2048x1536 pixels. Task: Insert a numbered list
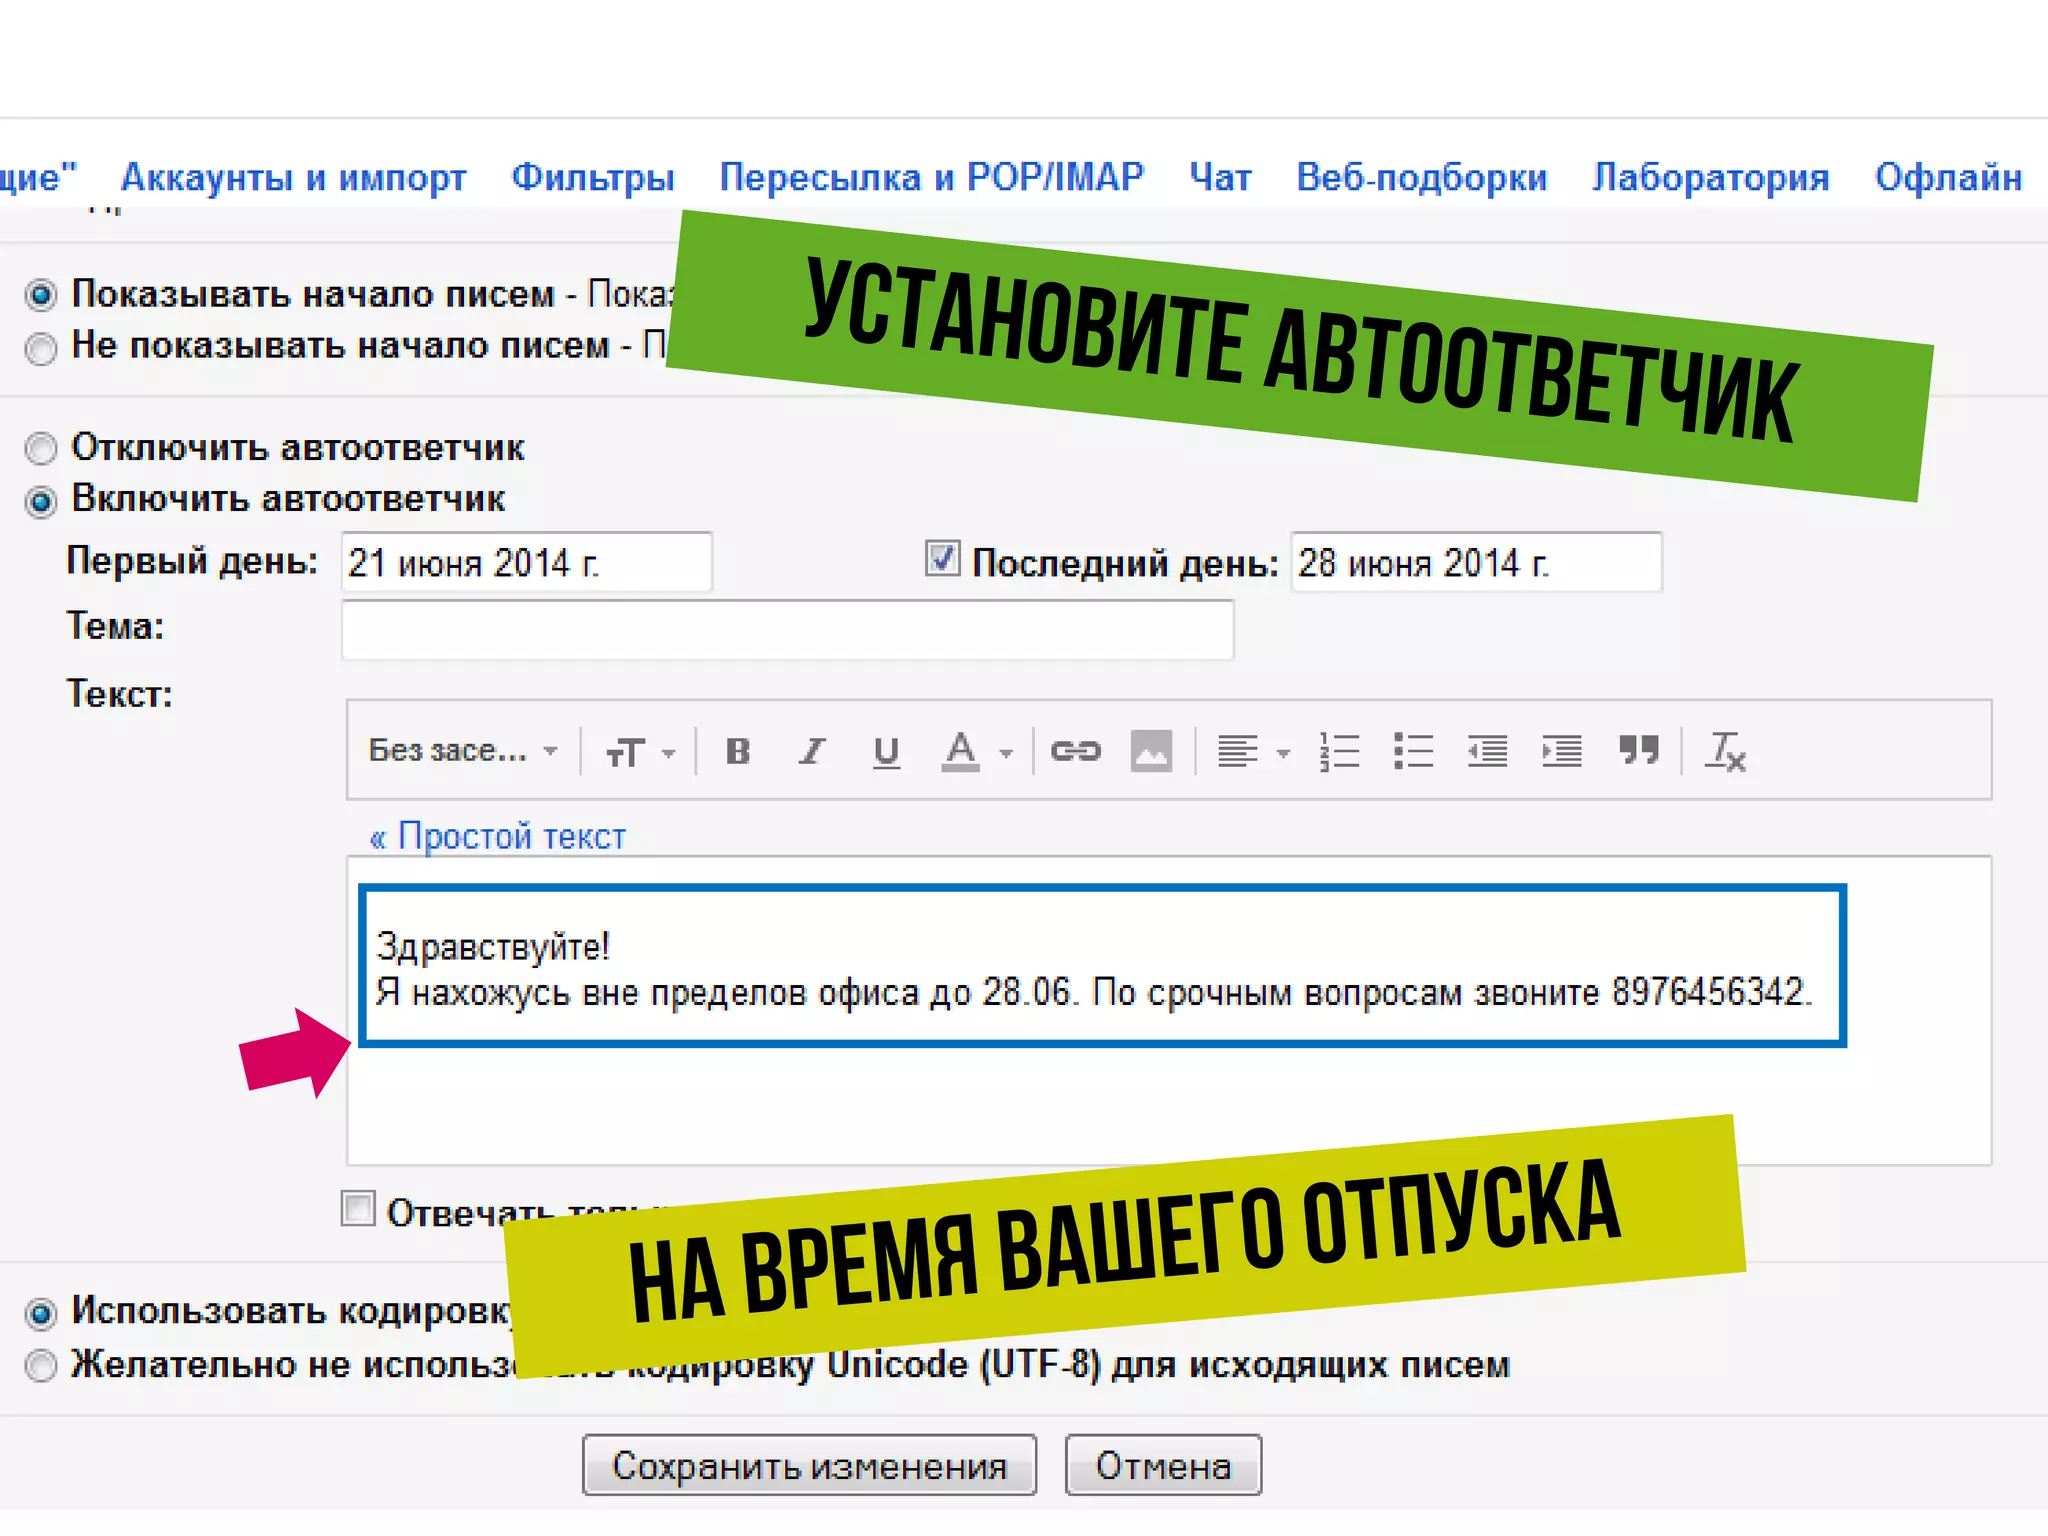[1339, 751]
